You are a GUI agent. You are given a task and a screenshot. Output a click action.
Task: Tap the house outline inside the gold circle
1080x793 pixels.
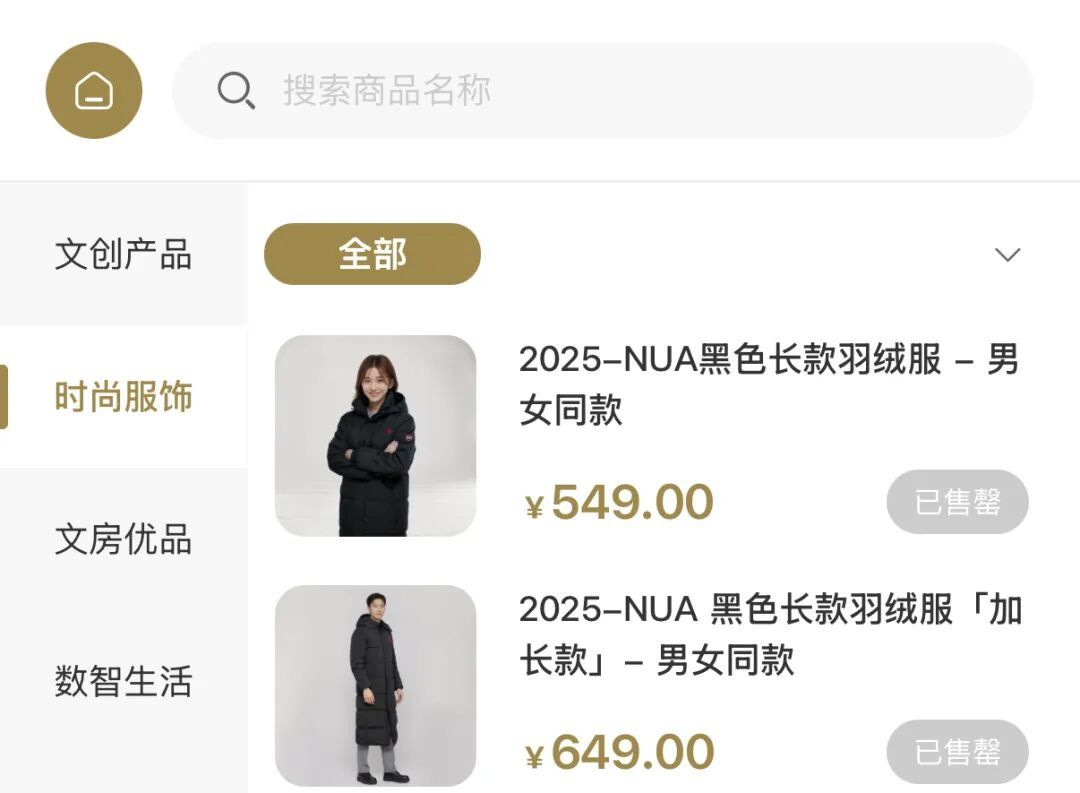[93, 89]
